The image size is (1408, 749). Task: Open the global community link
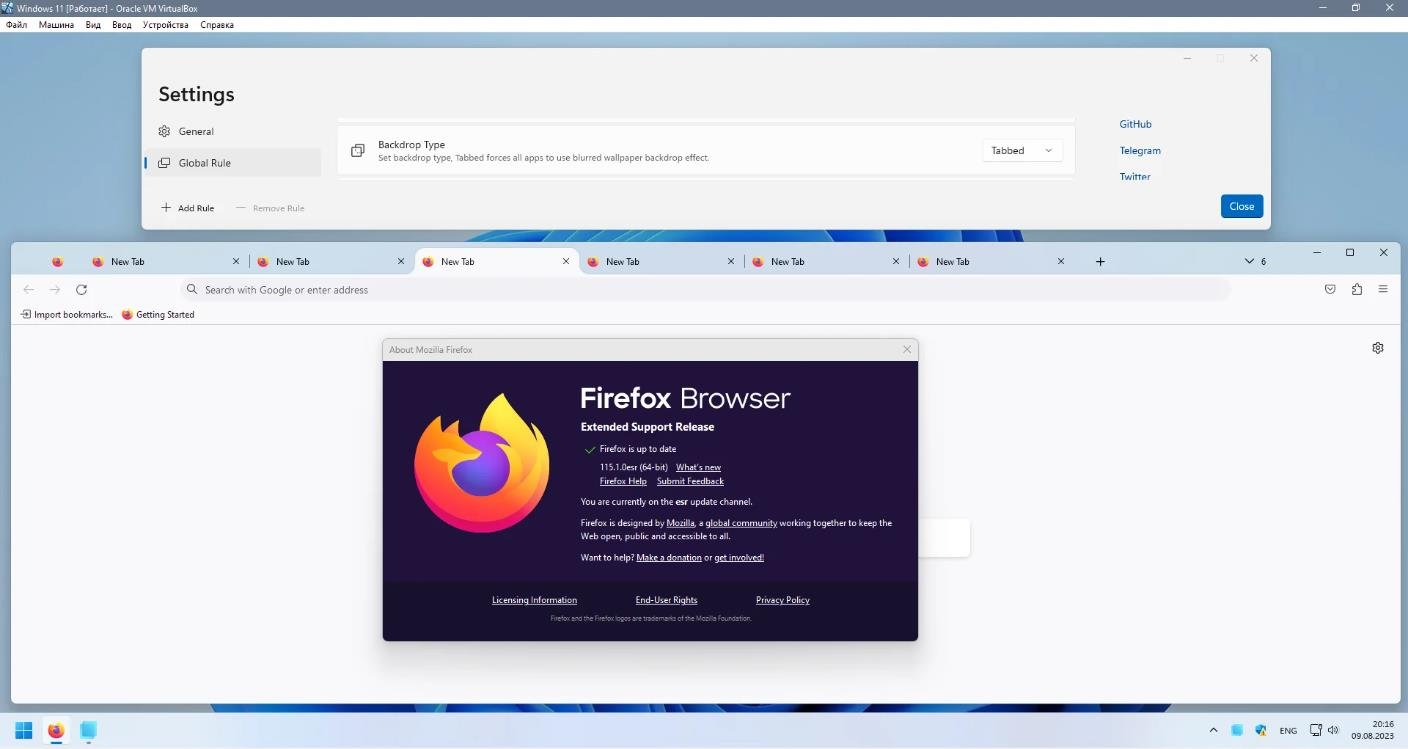click(741, 523)
